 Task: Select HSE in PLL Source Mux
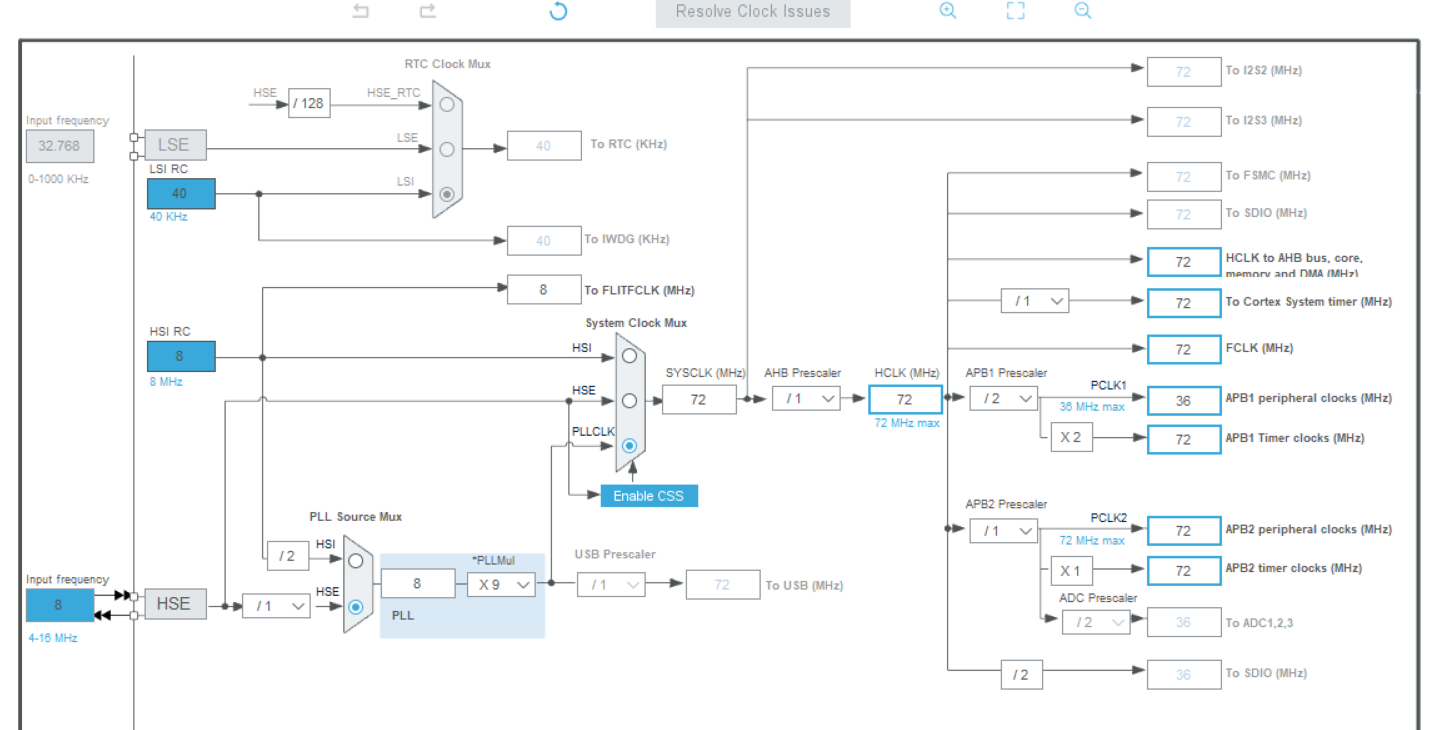click(355, 606)
